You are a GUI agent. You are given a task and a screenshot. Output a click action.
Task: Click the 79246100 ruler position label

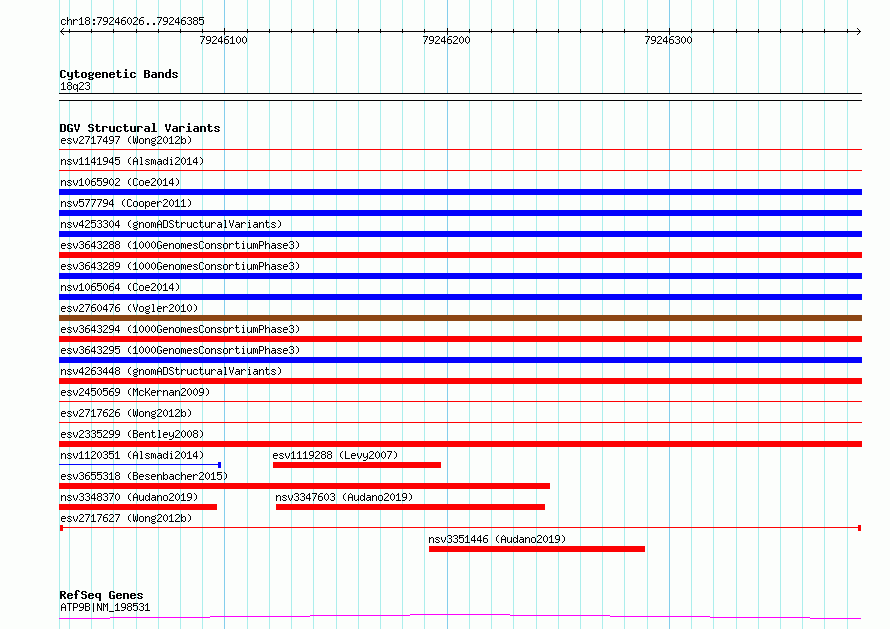(224, 40)
